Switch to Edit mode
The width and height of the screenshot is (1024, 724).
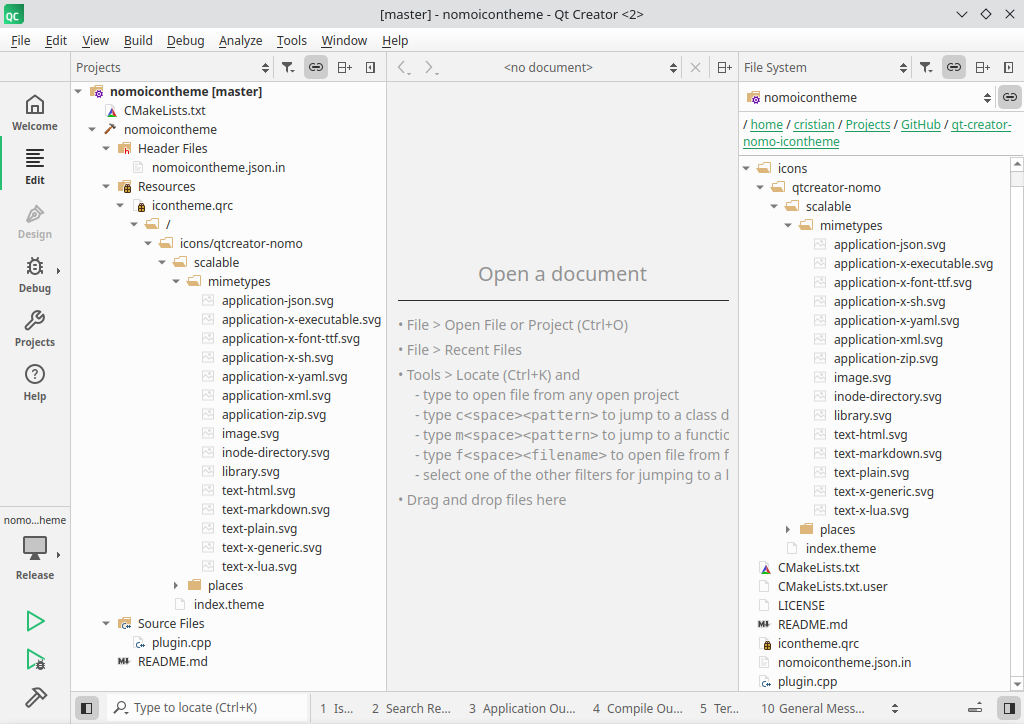click(35, 166)
